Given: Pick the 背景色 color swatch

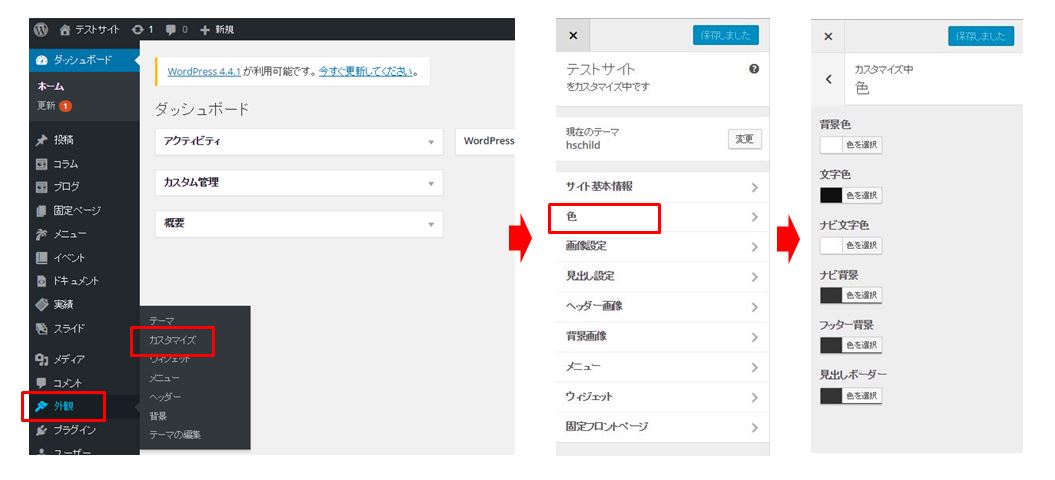Looking at the screenshot, I should click(x=831, y=145).
